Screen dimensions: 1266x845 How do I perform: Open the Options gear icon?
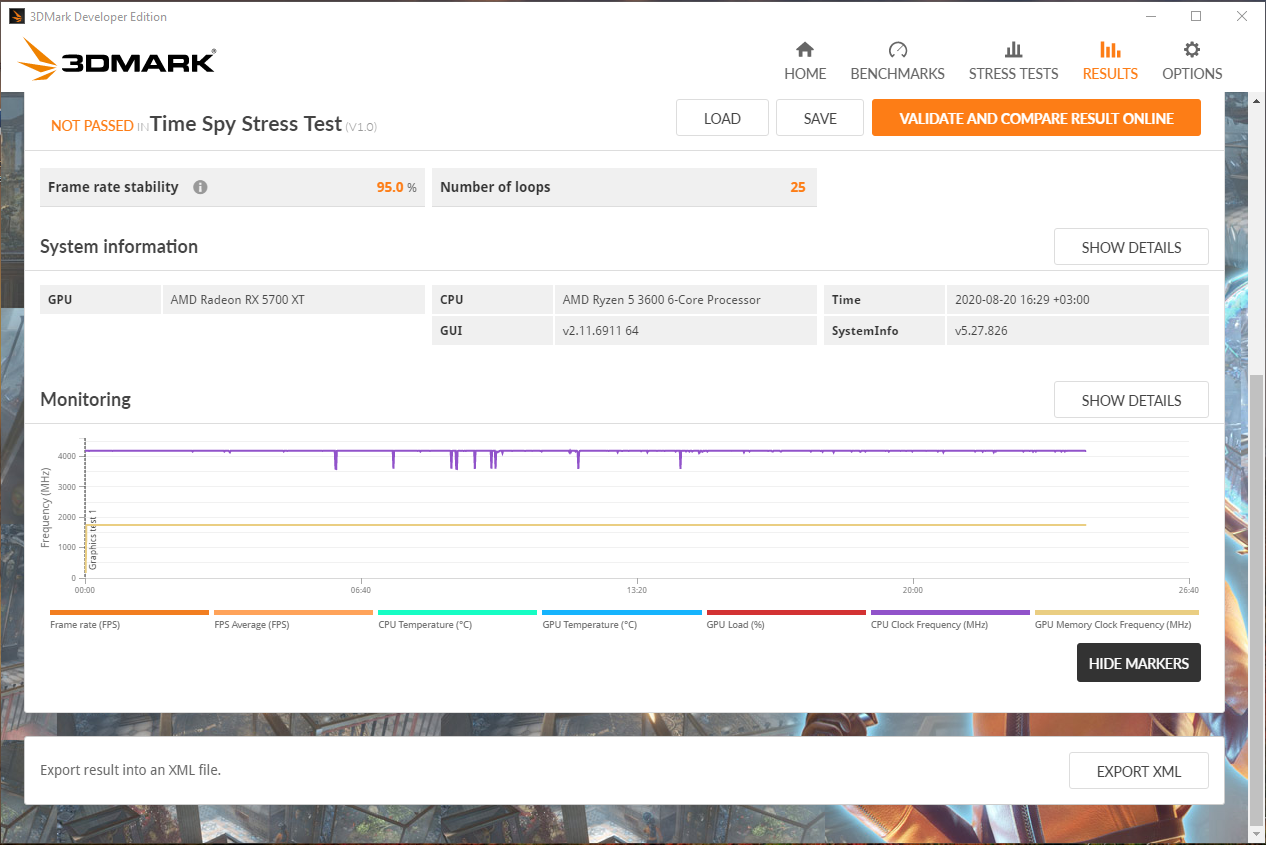click(1192, 50)
